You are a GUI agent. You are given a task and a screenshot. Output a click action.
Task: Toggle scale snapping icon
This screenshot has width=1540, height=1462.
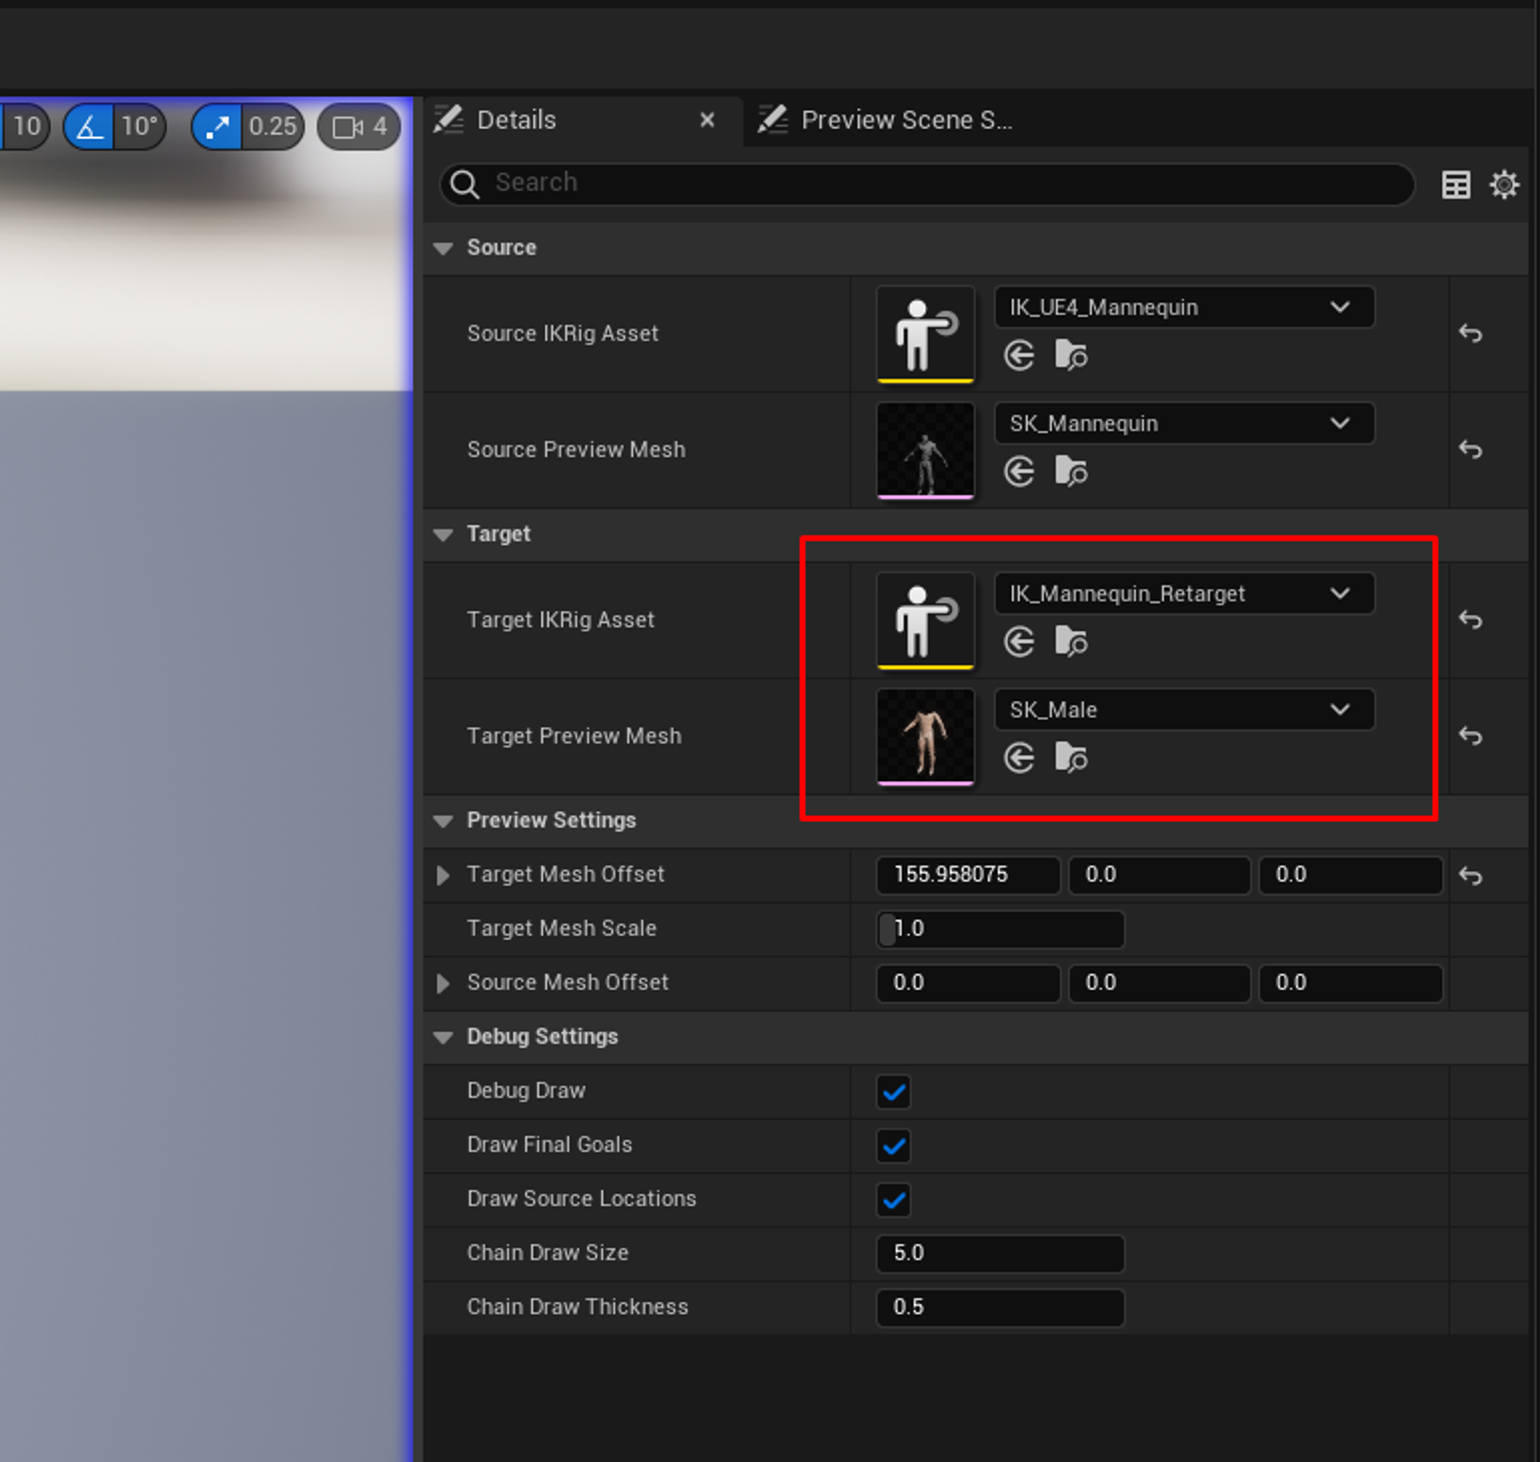(217, 127)
